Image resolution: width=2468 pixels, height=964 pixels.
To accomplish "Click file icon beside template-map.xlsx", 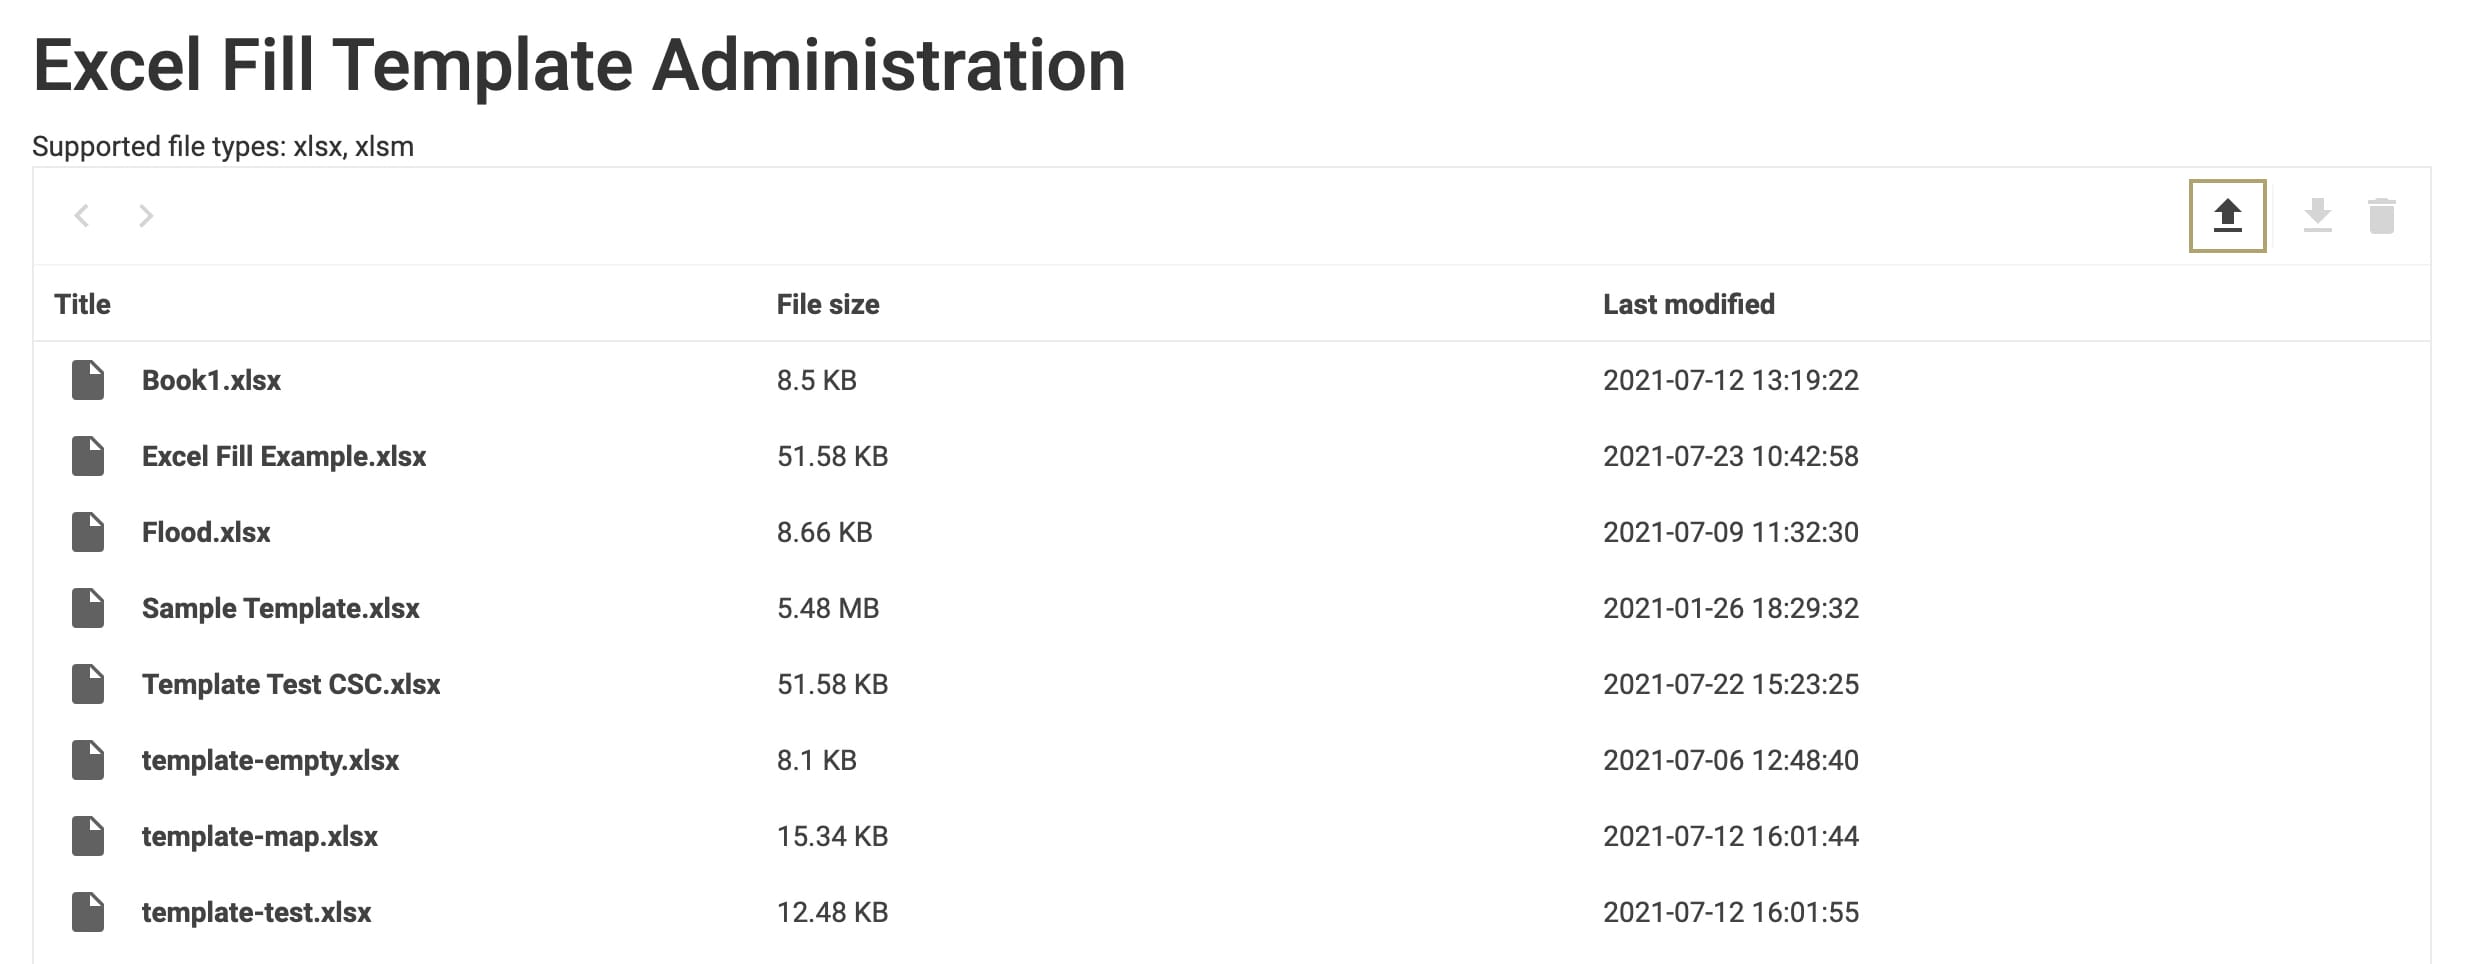I will tap(88, 836).
